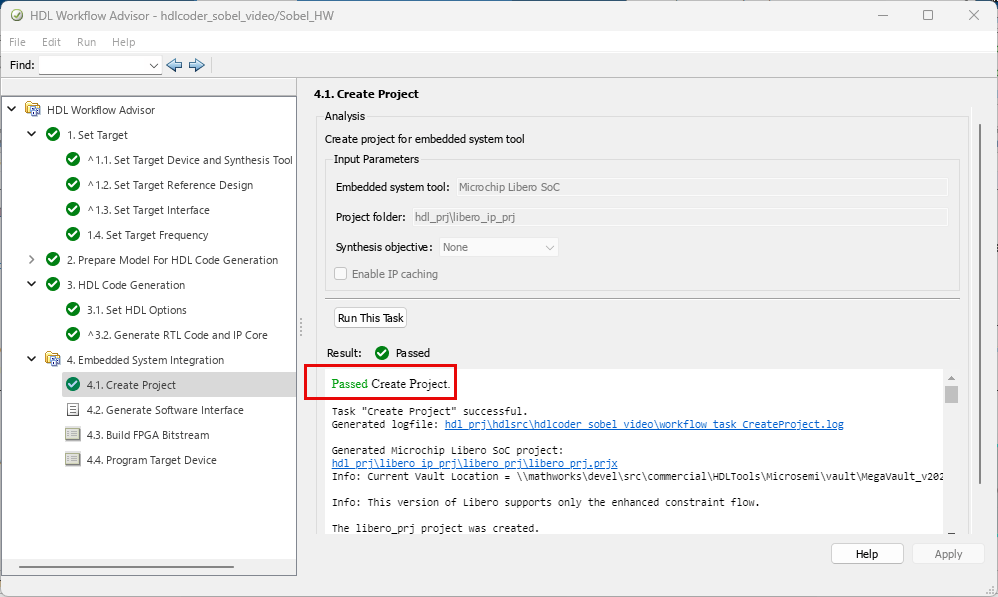Click the result log vertical scrollbar
Screen dimensions: 998x597
(951, 394)
